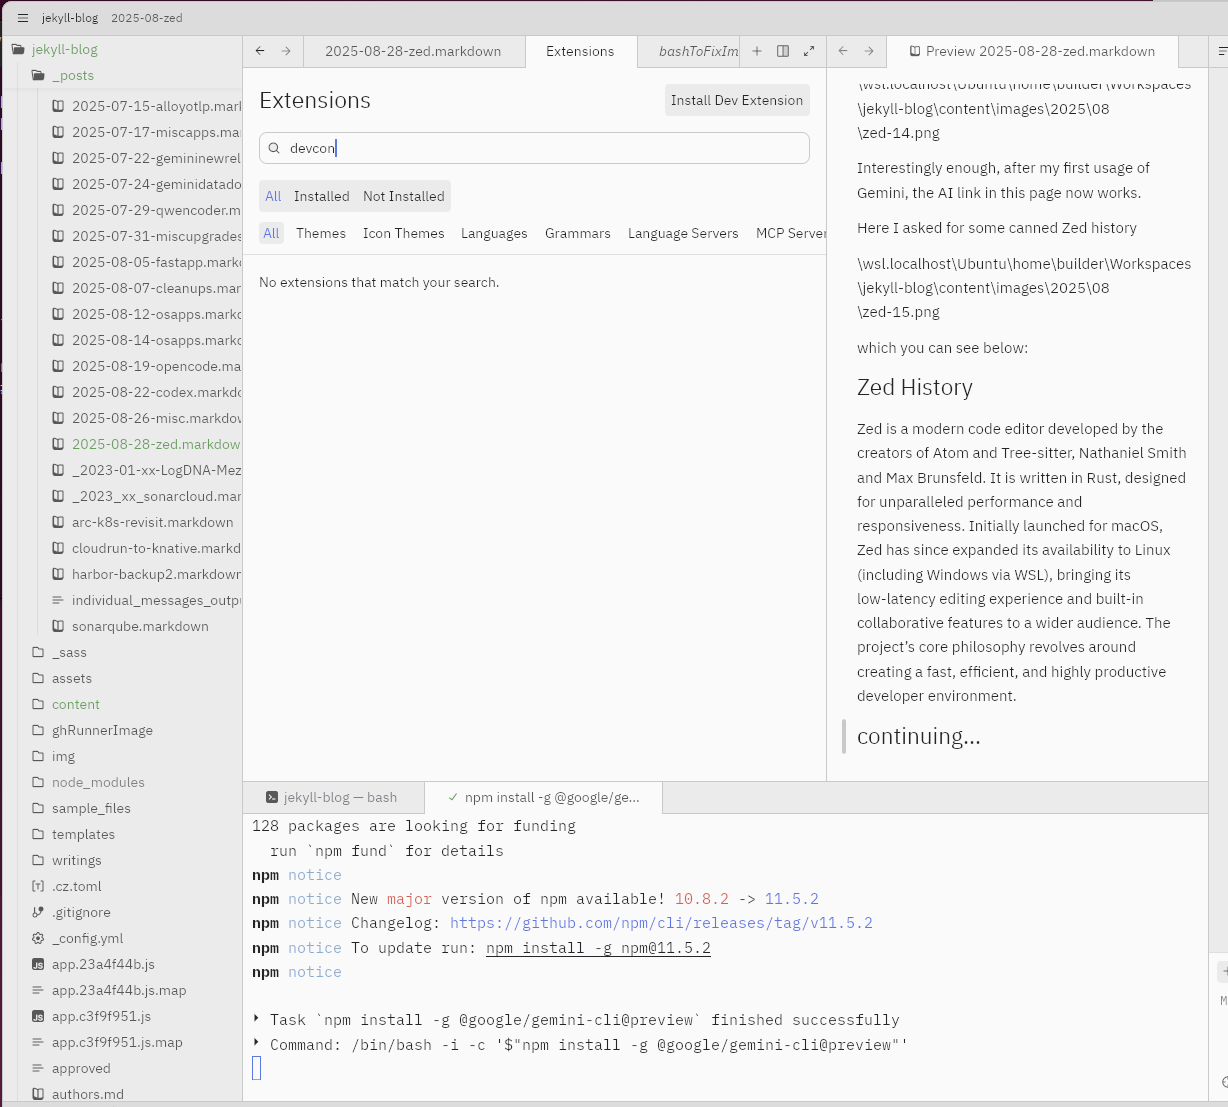Filter extensions to Installed only

point(322,196)
